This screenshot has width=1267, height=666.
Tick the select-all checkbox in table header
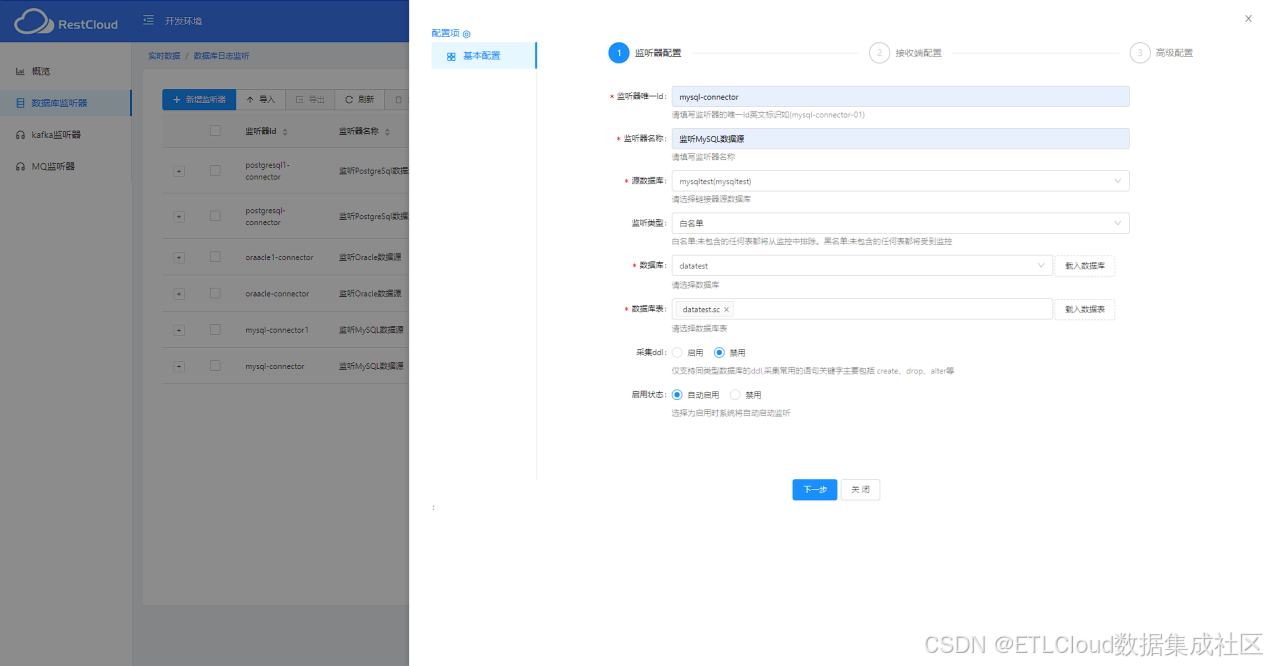[215, 131]
